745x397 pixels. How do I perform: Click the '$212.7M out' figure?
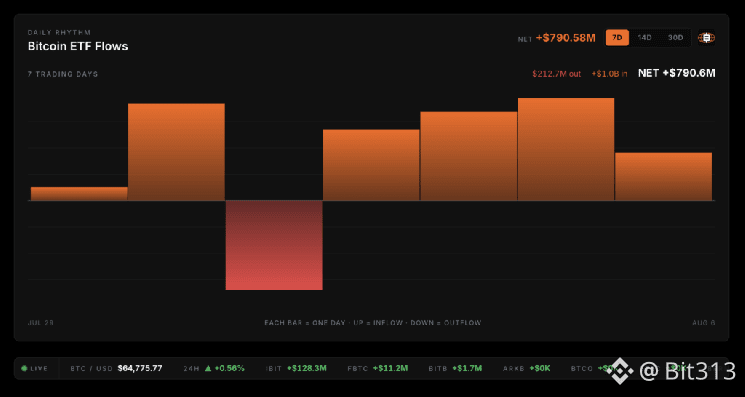[556, 74]
